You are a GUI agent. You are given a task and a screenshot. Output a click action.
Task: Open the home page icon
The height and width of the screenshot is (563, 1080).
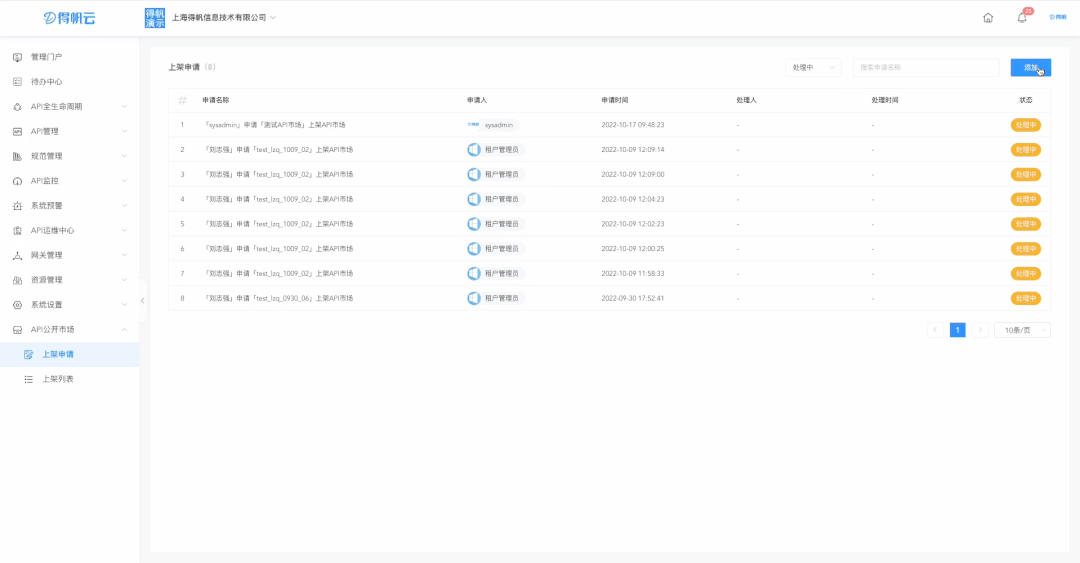(x=988, y=18)
